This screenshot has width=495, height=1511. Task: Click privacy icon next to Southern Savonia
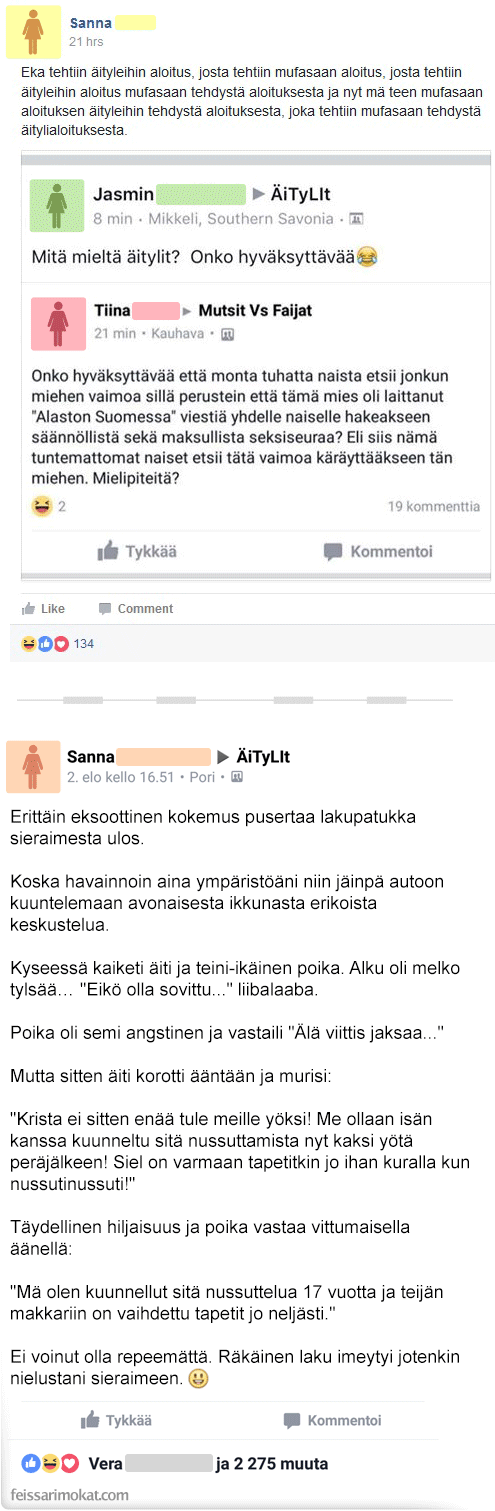[x=355, y=219]
